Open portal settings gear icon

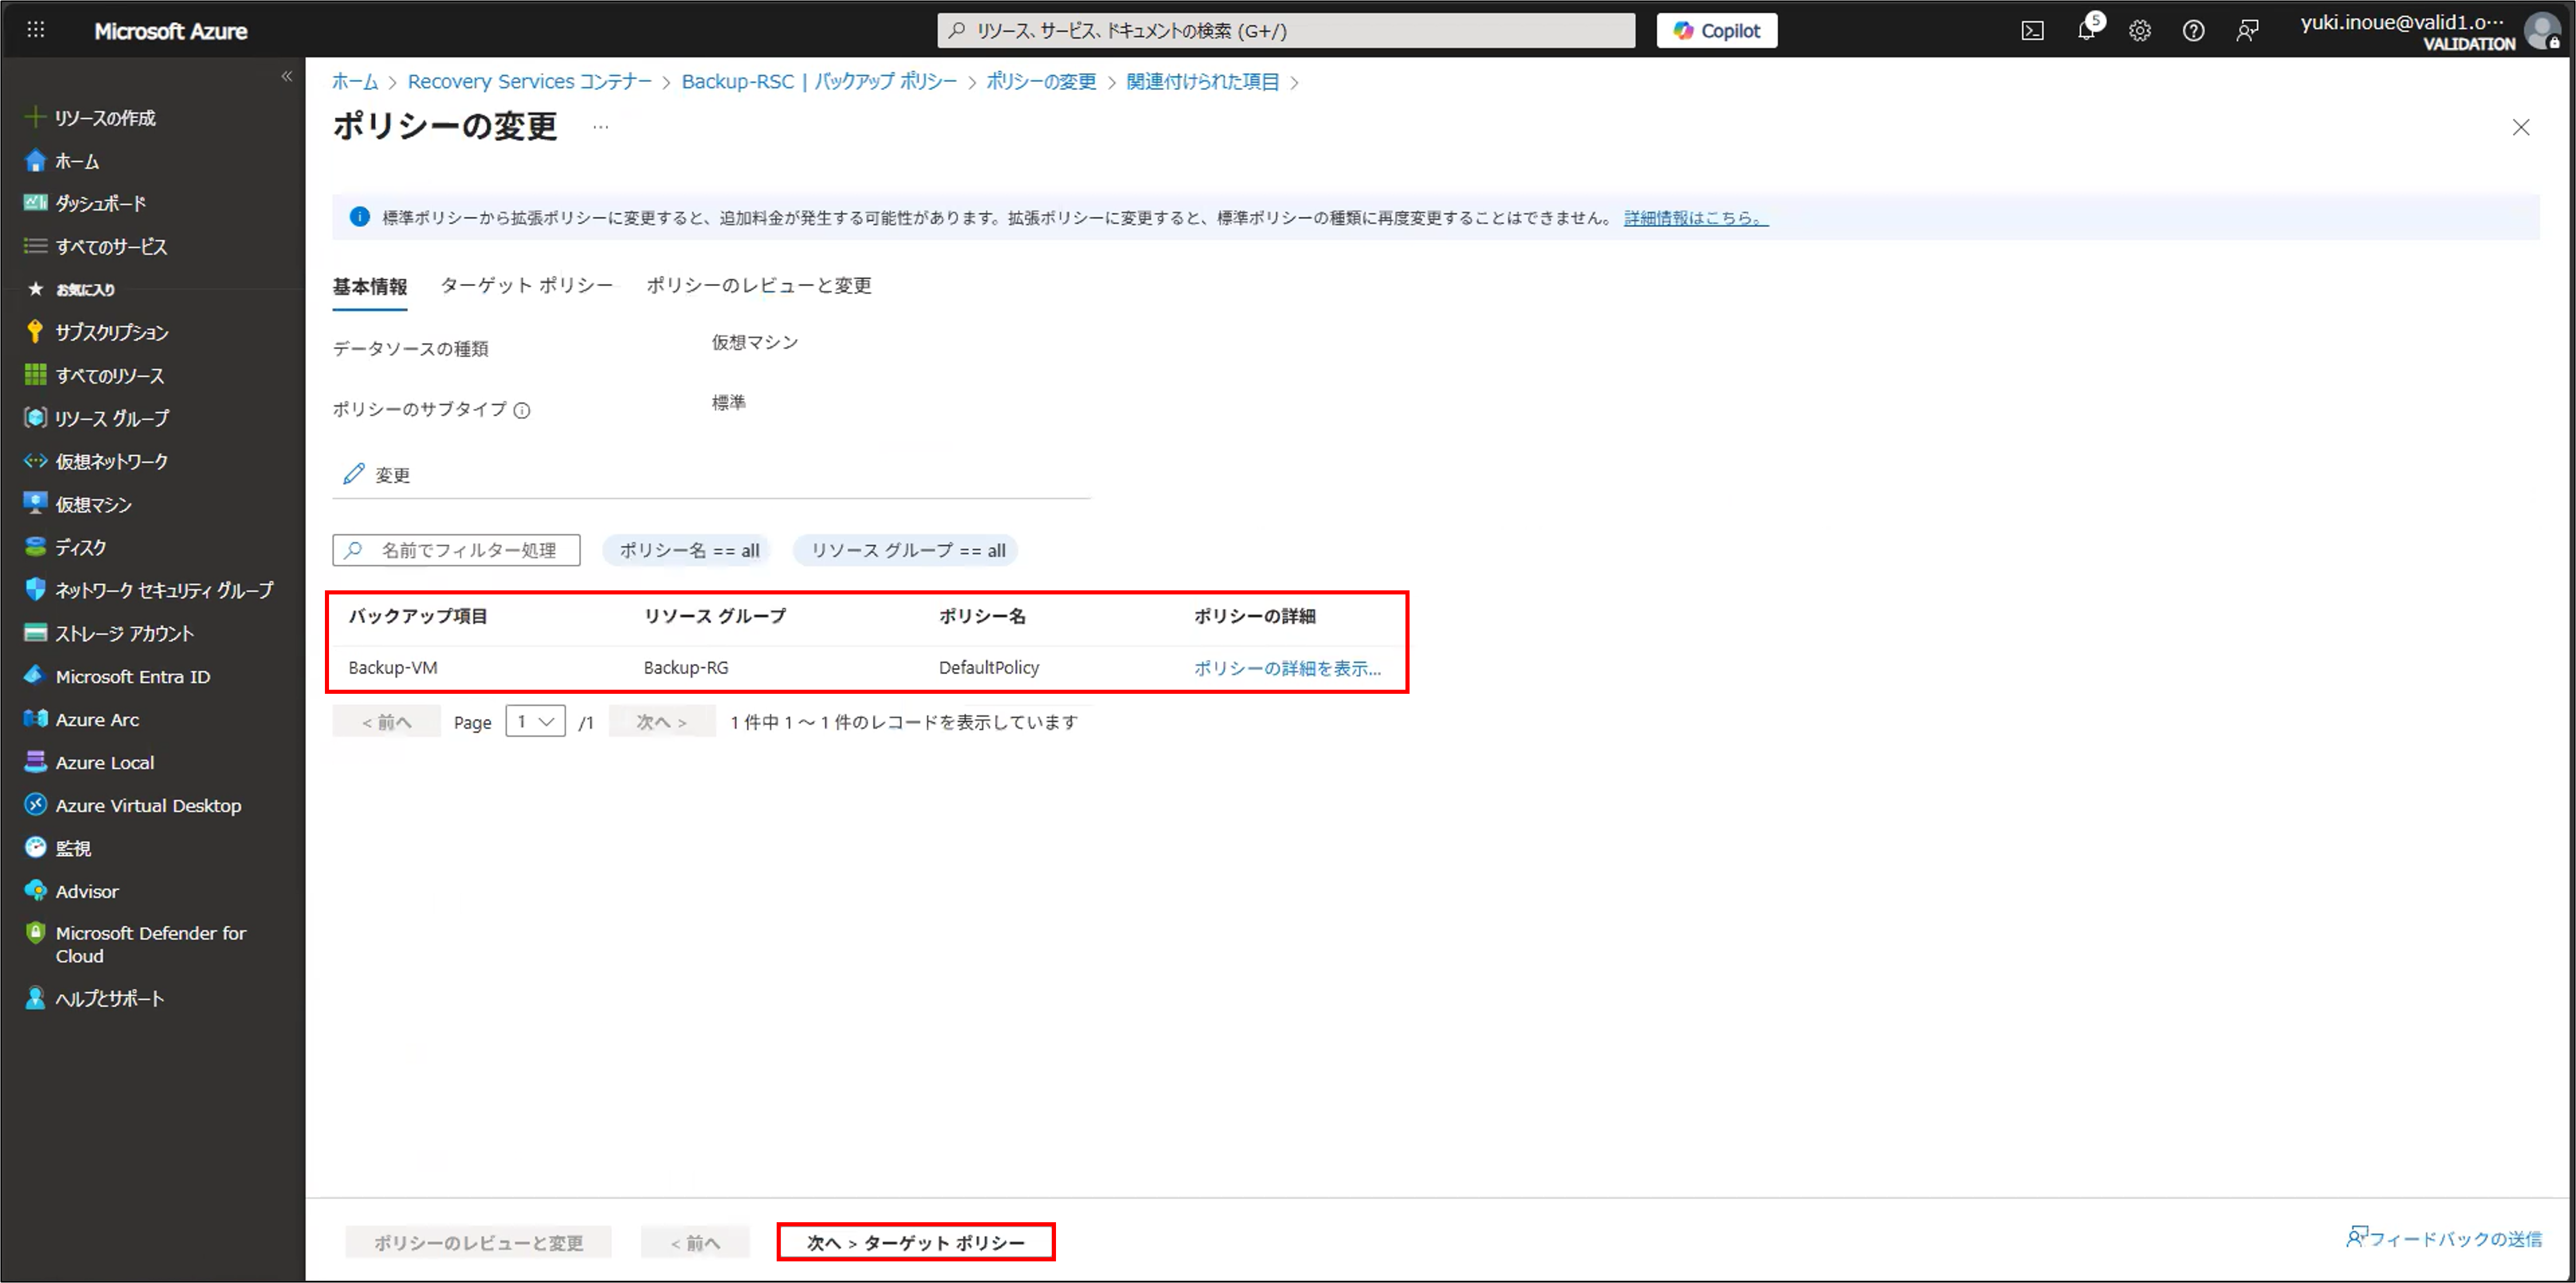pyautogui.click(x=2139, y=31)
